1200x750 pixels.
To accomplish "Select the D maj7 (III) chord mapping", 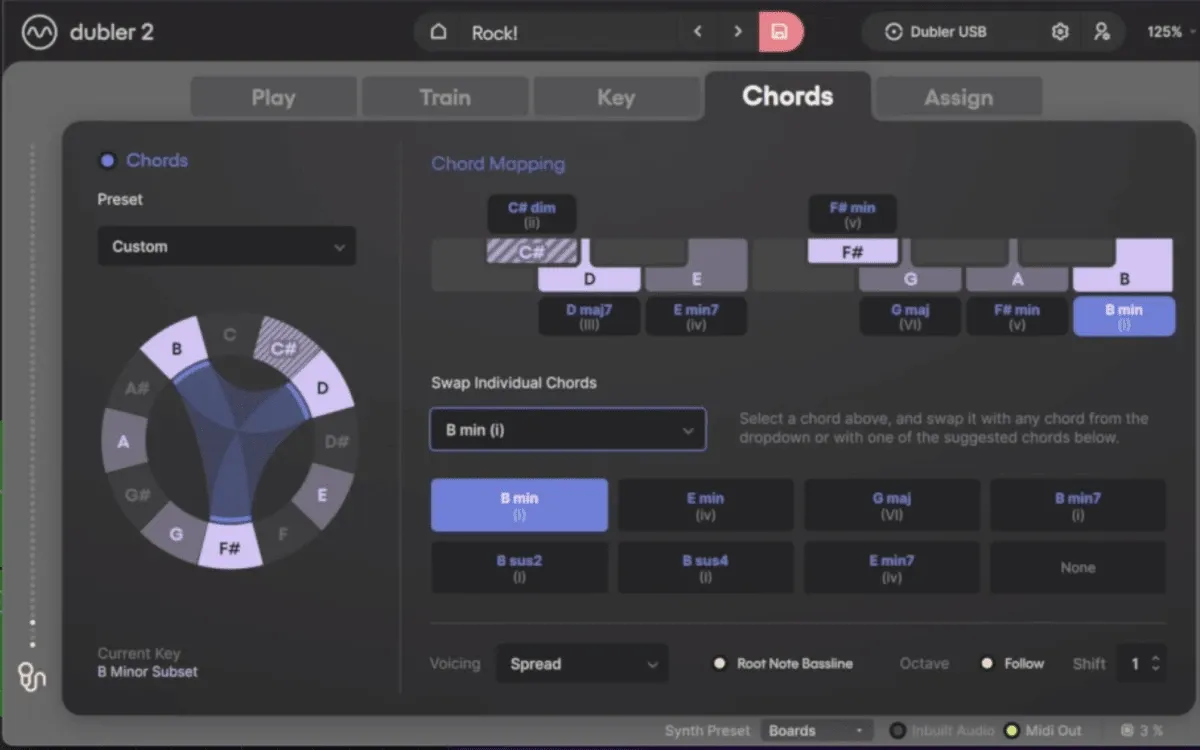I will tap(589, 316).
